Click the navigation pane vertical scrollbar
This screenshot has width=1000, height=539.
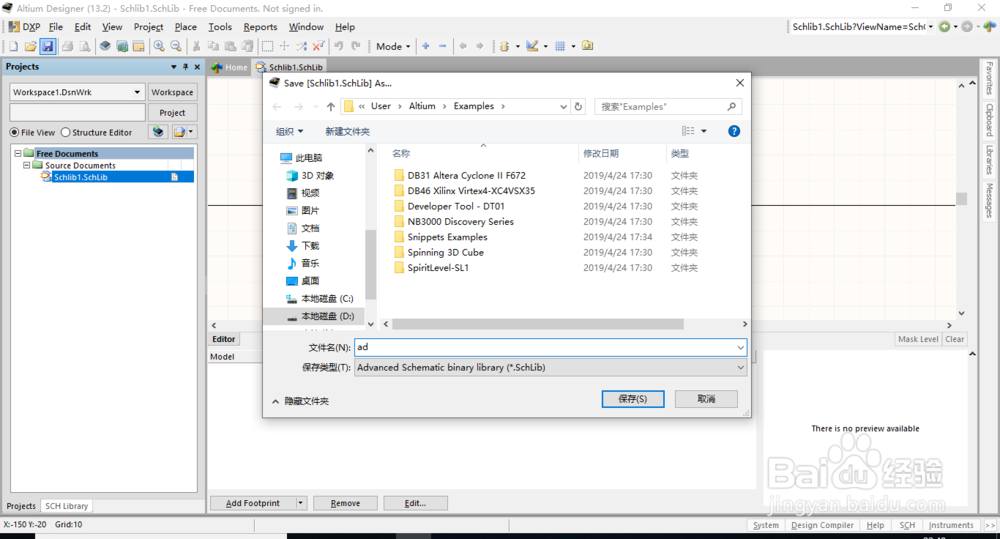click(371, 265)
